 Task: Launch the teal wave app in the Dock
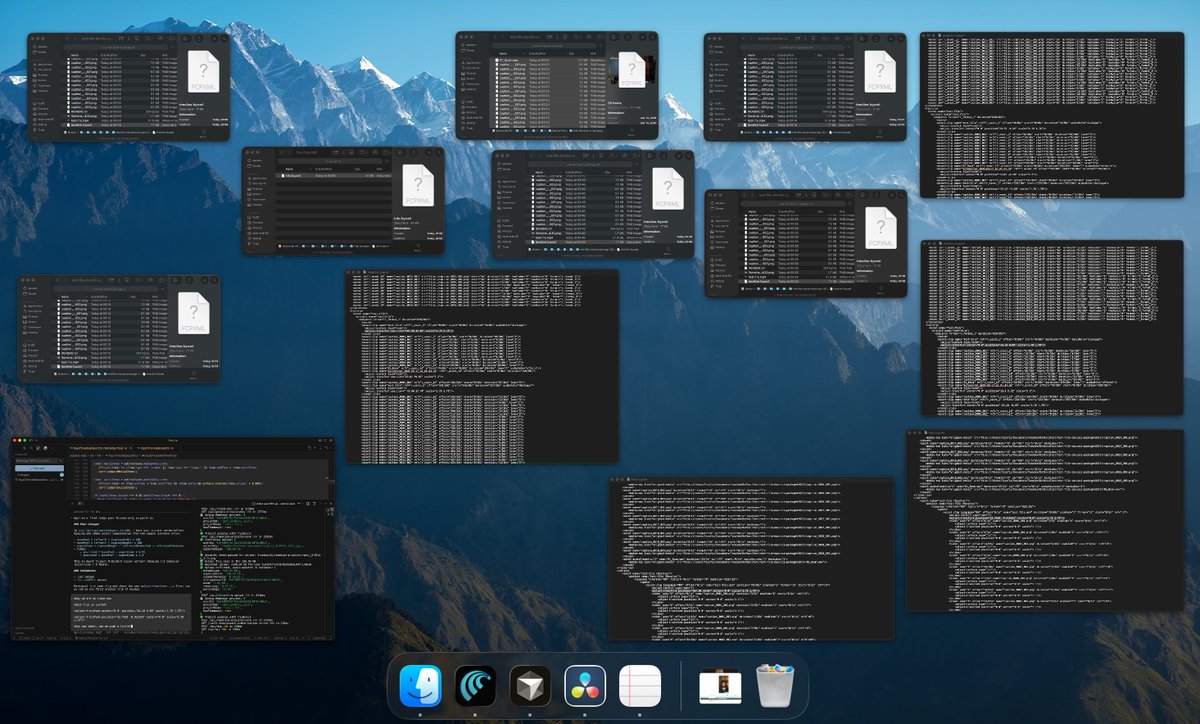(475, 686)
